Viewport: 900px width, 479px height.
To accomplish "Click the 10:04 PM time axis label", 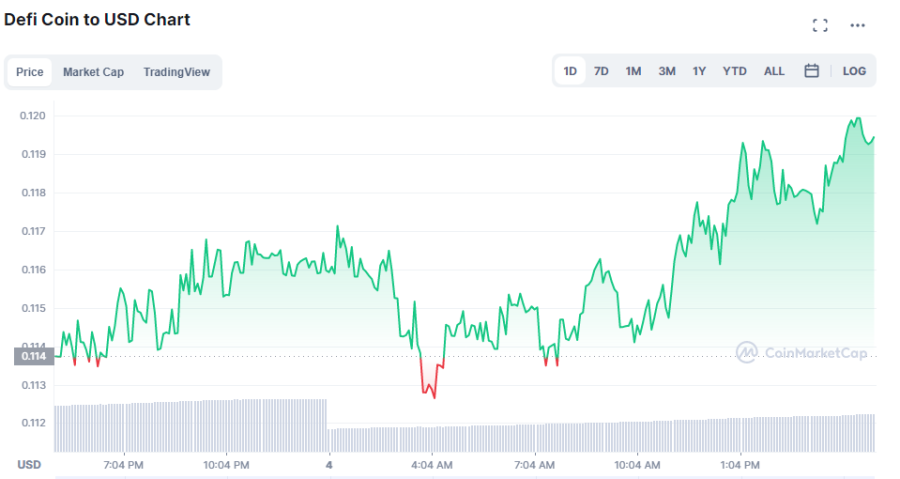I will (226, 465).
